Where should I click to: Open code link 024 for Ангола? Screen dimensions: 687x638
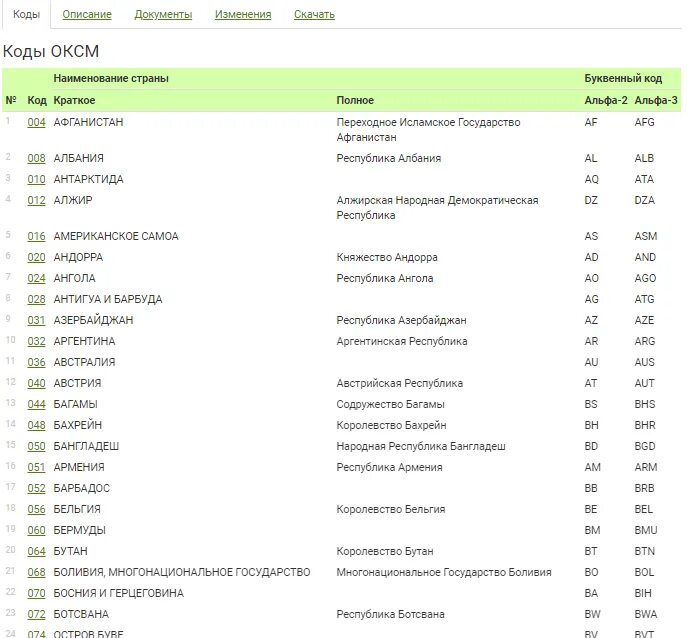coord(36,278)
